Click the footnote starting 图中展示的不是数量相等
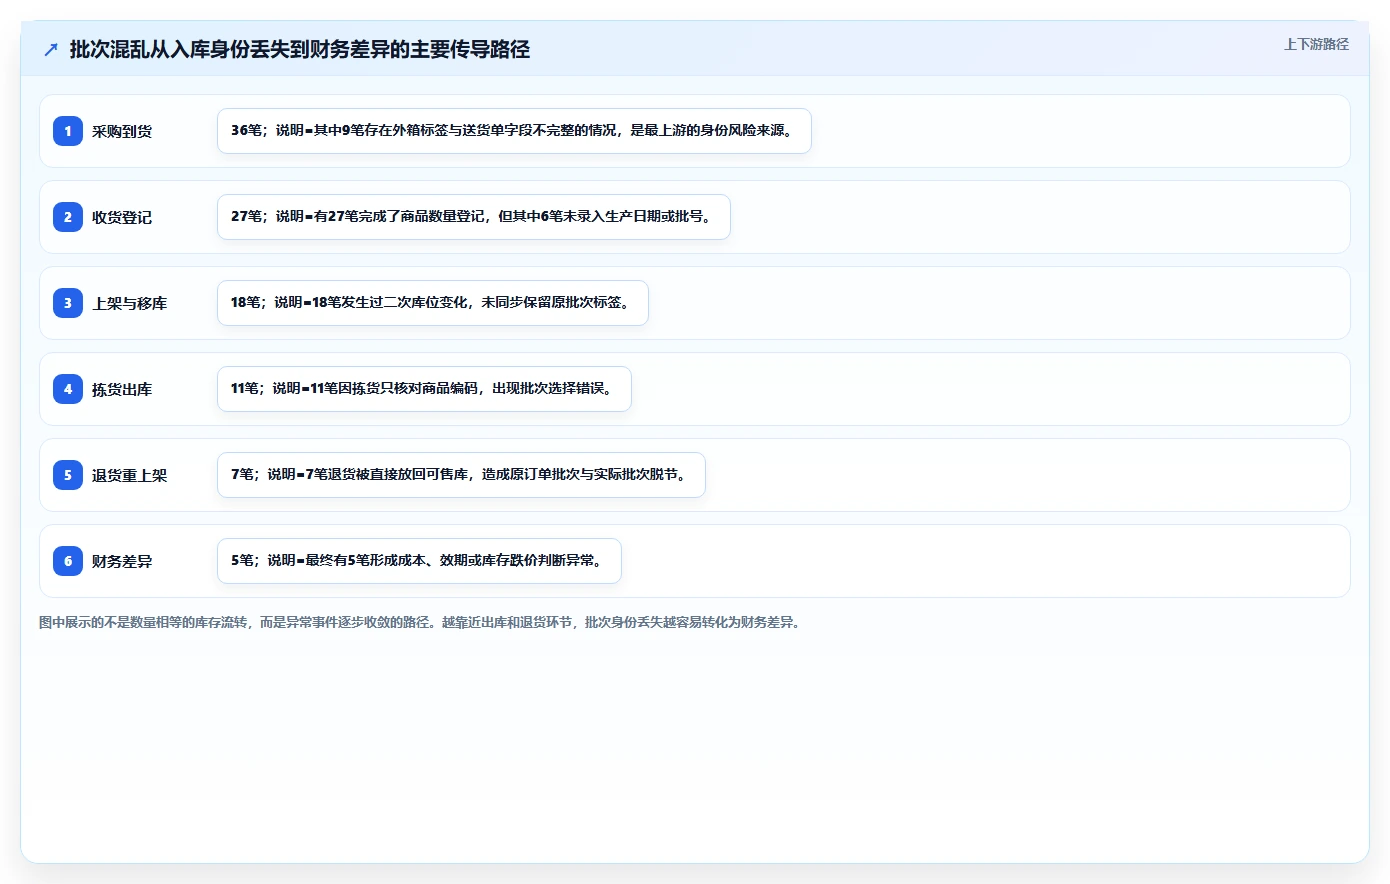The width and height of the screenshot is (1390, 884). click(421, 622)
